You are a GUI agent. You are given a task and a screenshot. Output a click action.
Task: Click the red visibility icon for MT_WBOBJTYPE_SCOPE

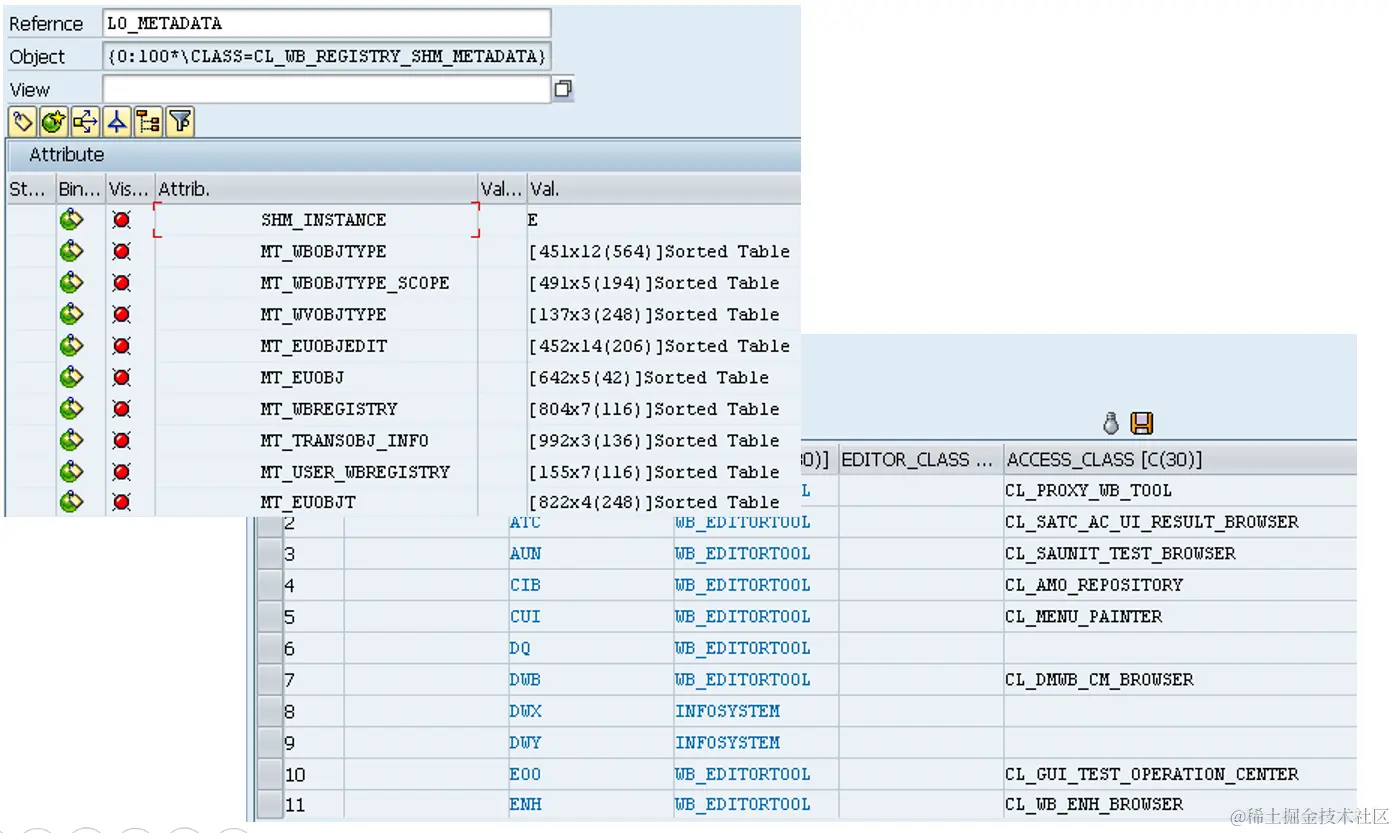point(122,283)
